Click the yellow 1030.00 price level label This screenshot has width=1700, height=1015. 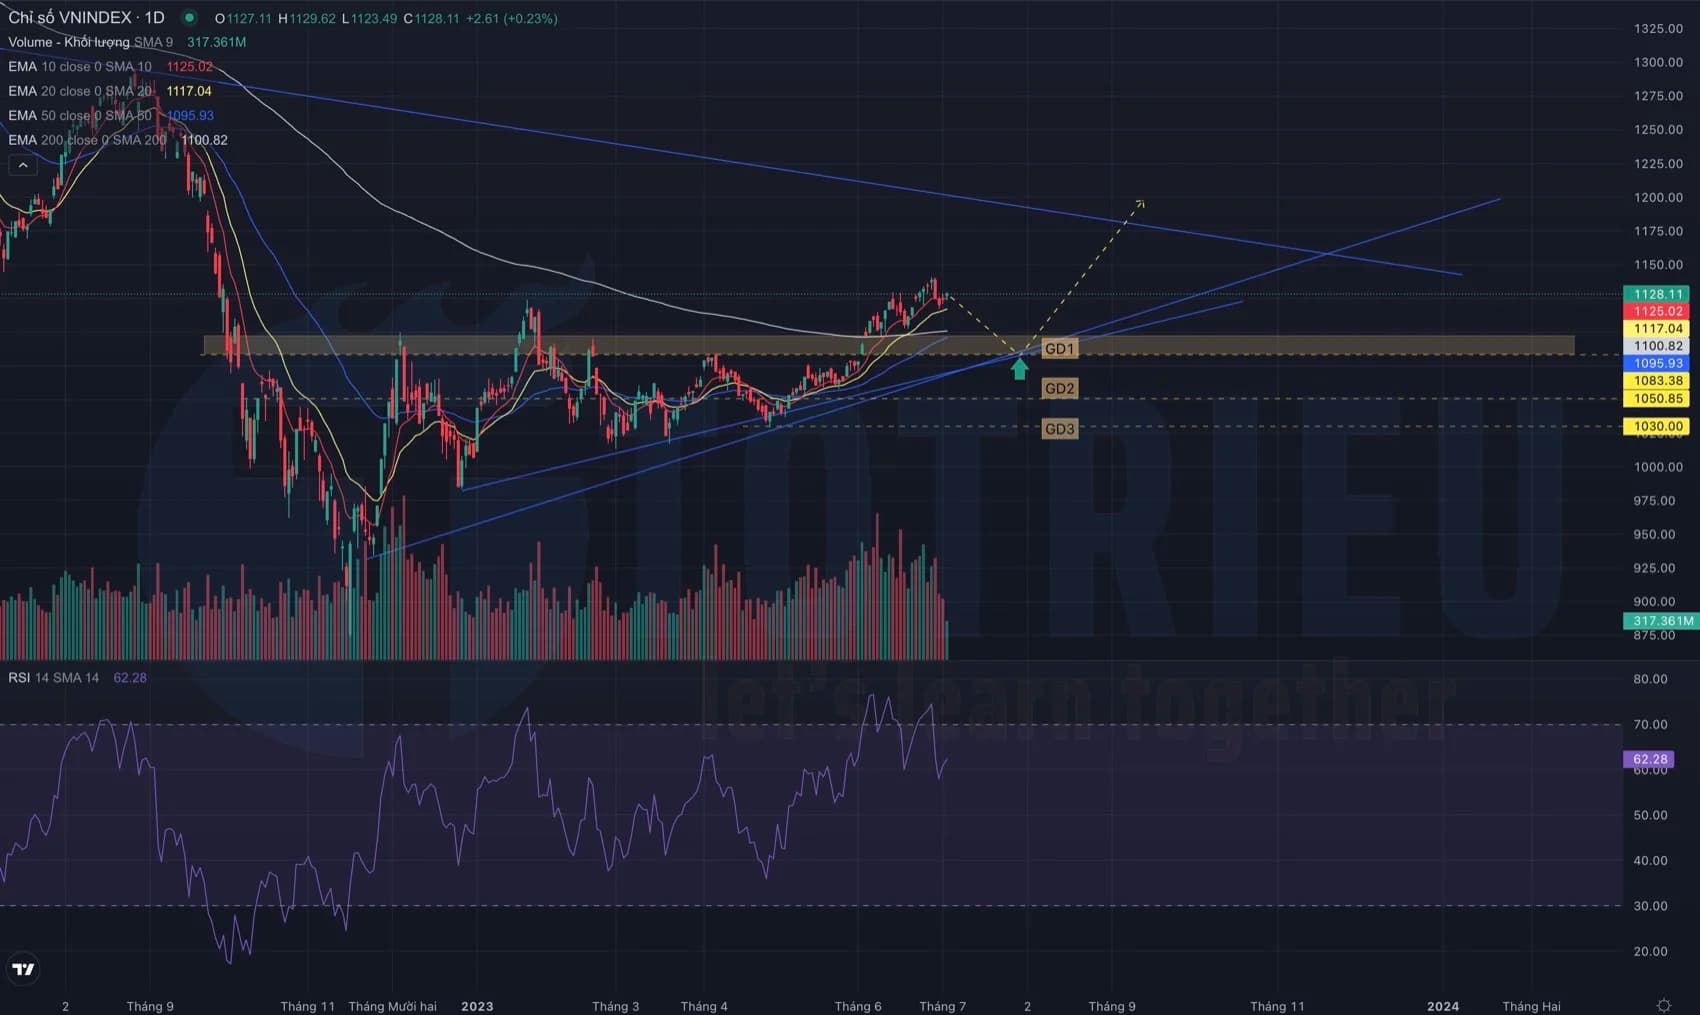[1657, 426]
